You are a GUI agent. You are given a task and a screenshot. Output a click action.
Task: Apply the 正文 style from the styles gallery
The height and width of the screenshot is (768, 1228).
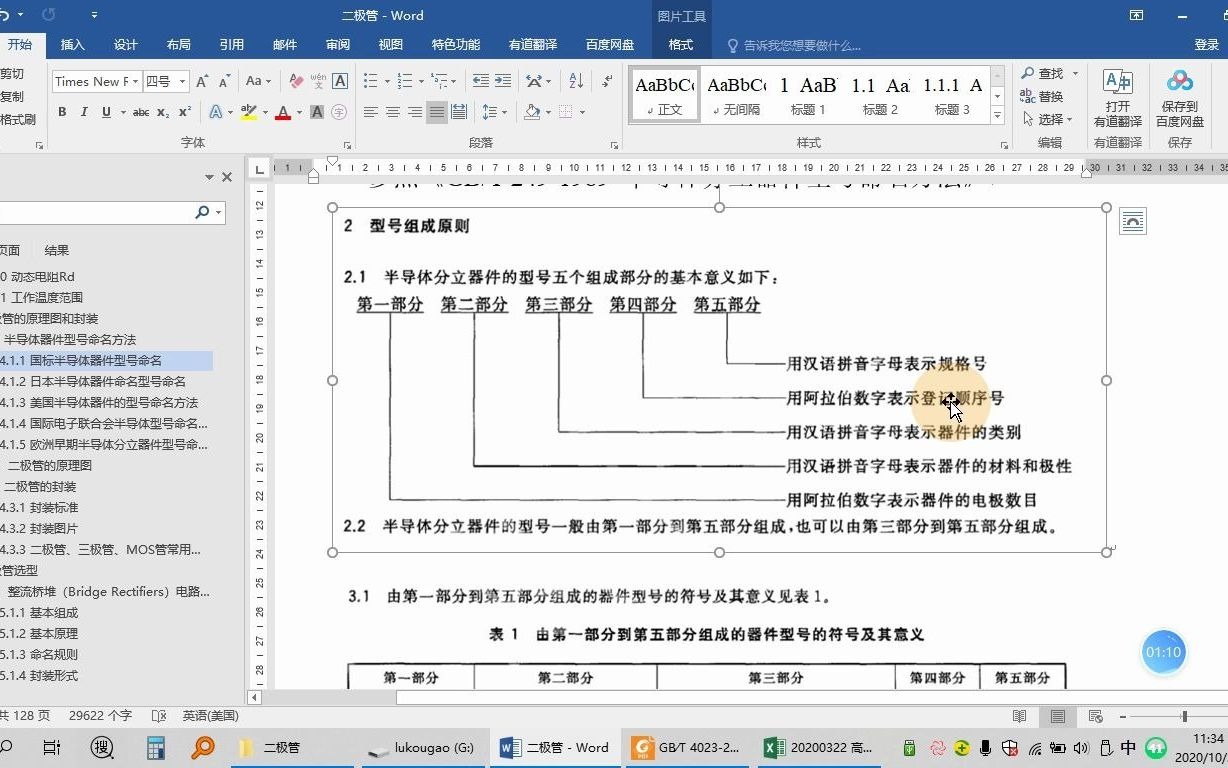pyautogui.click(x=664, y=95)
